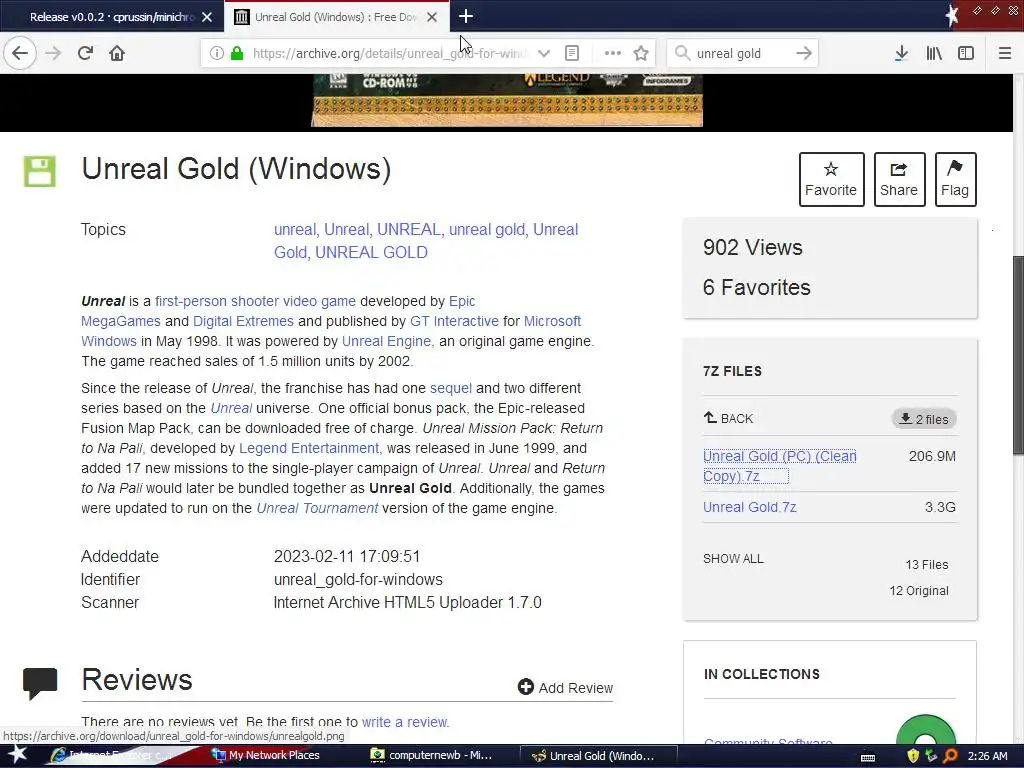Open the sequel link
Screen dimensions: 1024x768
451,389
